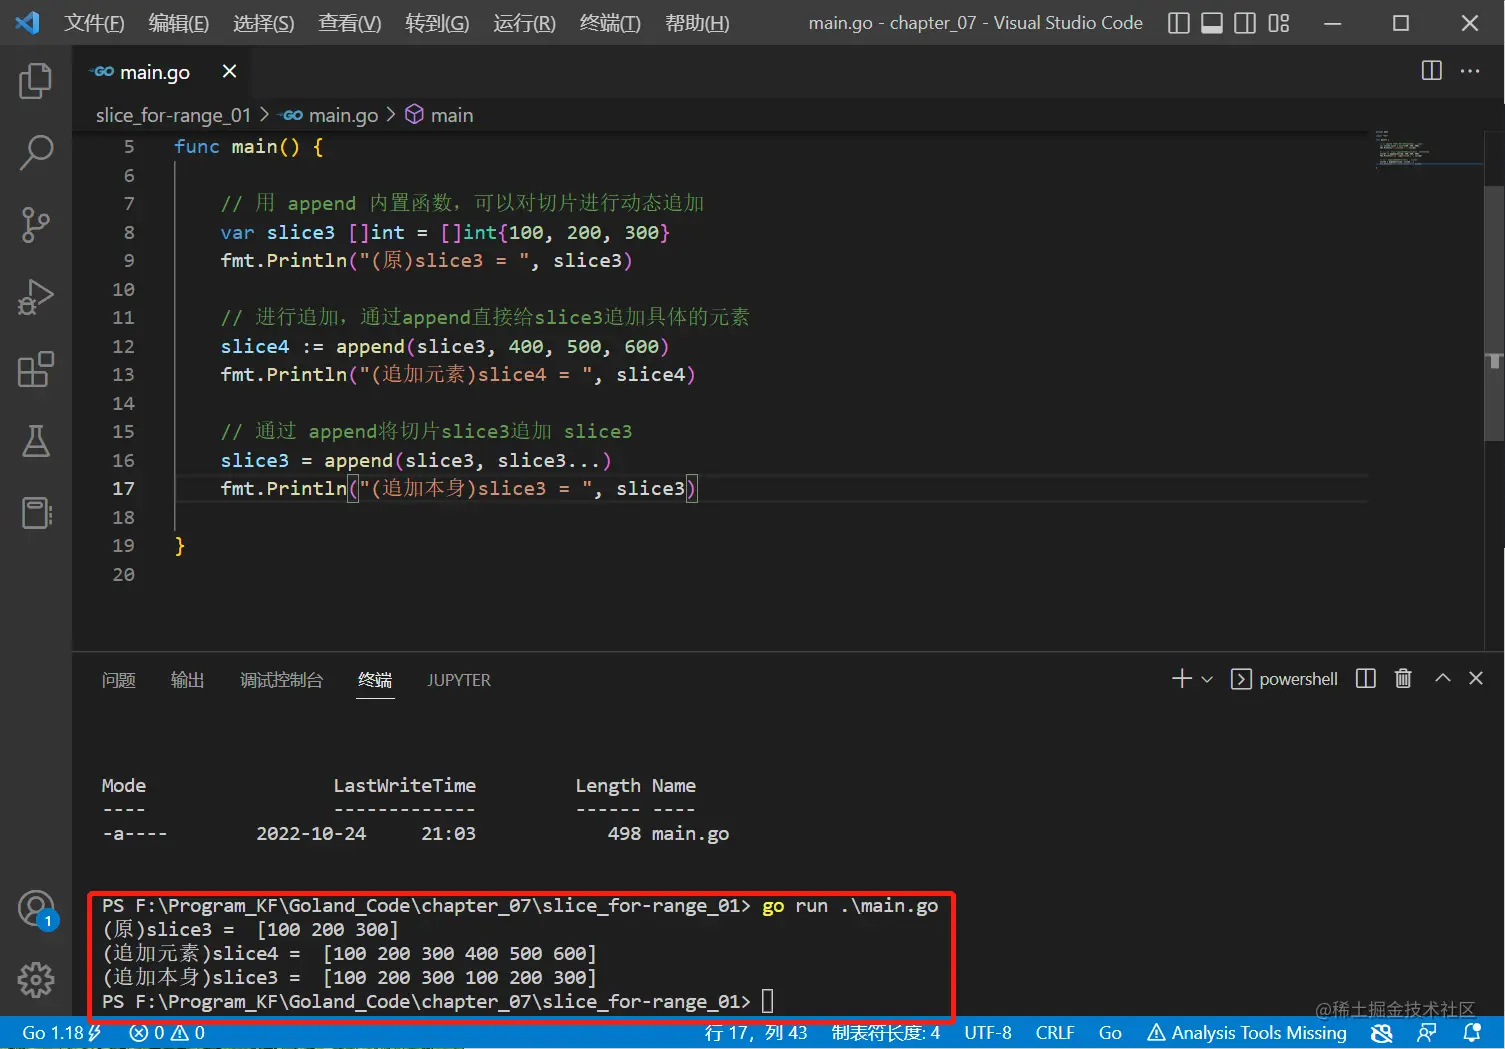Open errors and warnings status indicator
Viewport: 1505px width, 1049px height.
click(x=167, y=1033)
